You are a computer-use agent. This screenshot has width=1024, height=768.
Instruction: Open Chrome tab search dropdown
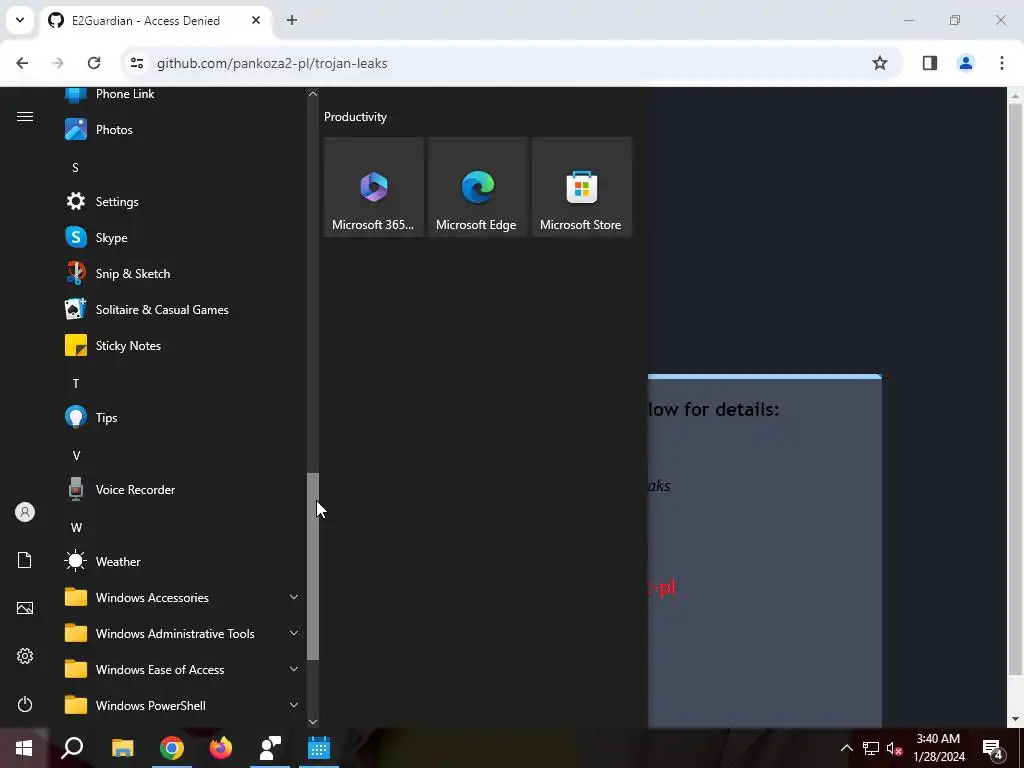coord(20,20)
